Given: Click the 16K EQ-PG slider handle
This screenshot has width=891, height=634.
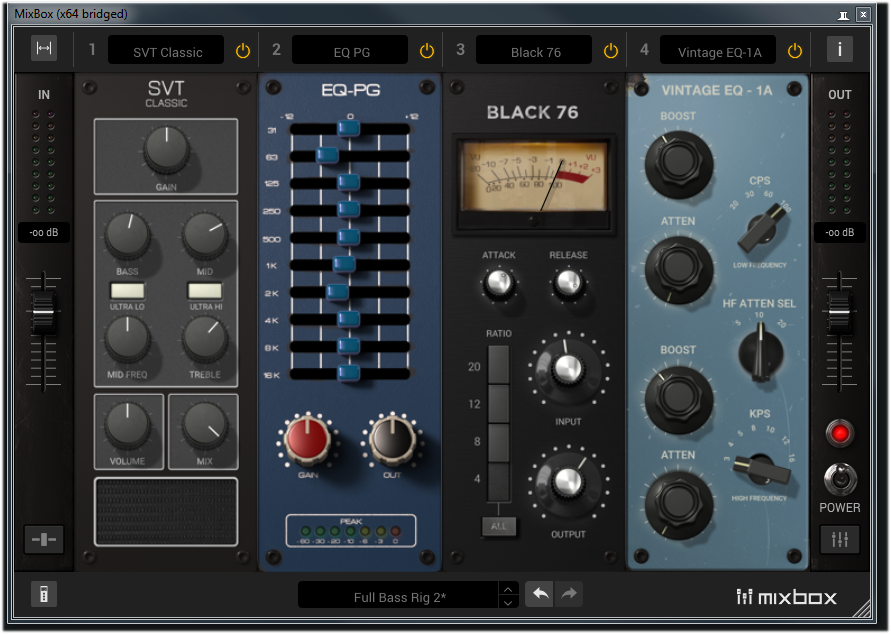Looking at the screenshot, I should tap(348, 373).
